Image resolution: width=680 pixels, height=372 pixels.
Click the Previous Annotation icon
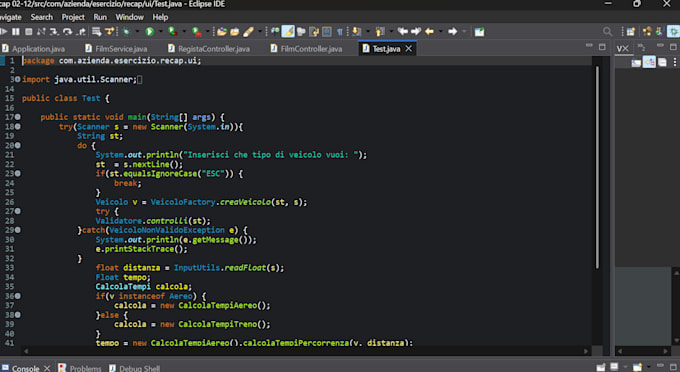[x=380, y=32]
